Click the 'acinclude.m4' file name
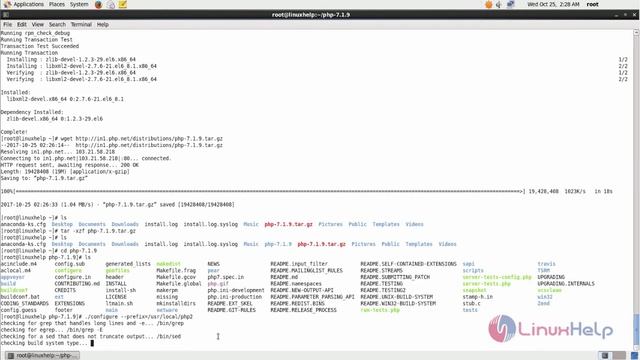 [18, 264]
